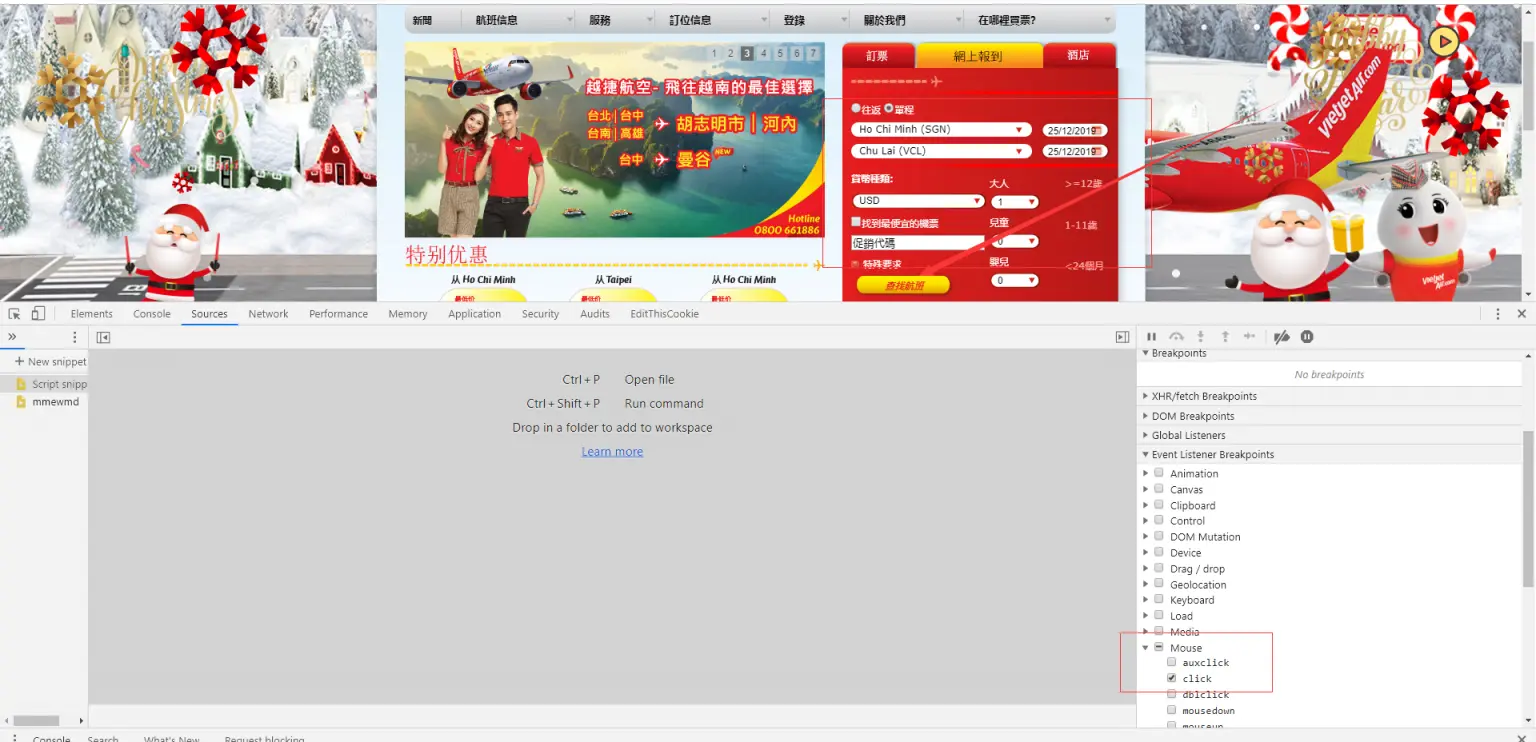Check the auxclick mouse event checkbox

click(1172, 662)
